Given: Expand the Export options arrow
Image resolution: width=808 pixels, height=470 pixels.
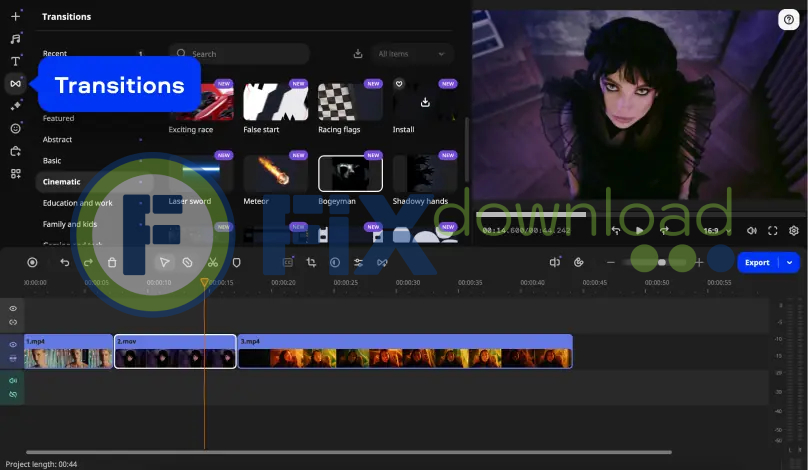Looking at the screenshot, I should 791,262.
